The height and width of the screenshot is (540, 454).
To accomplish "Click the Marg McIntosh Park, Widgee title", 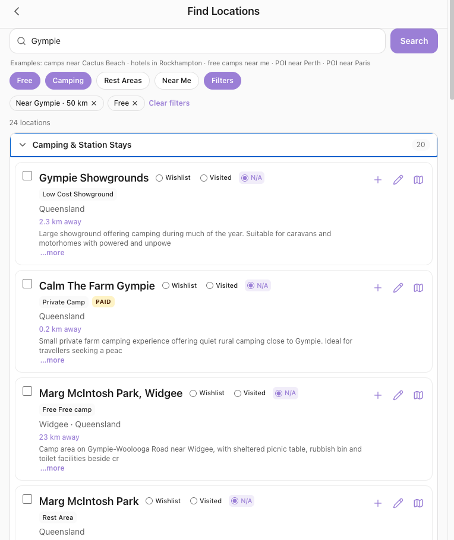I will 111,393.
